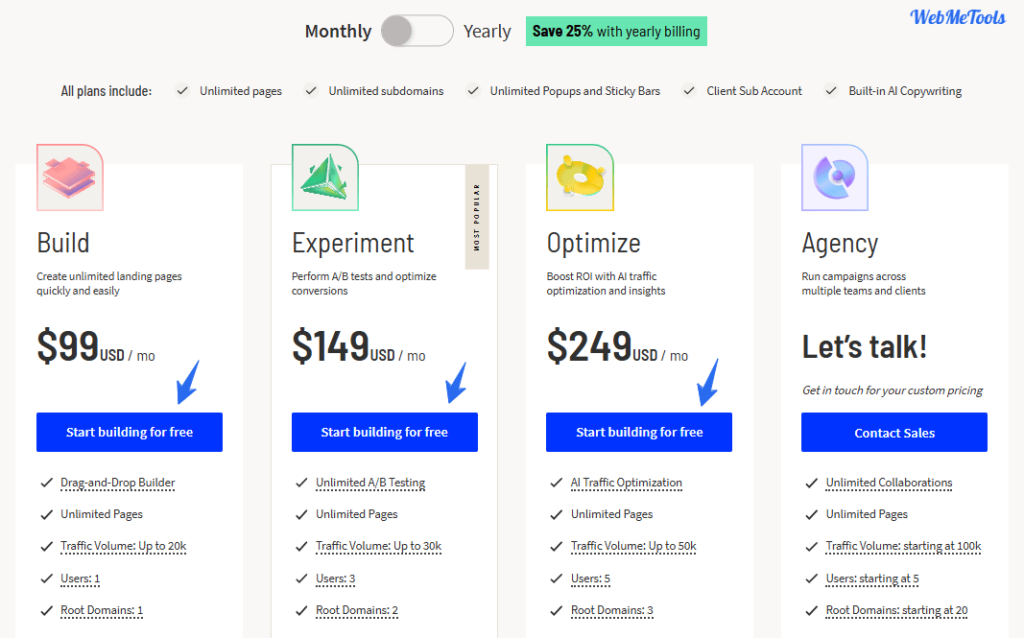Click checkmark beside AI Traffic Optimization
The image size is (1024, 638).
[x=556, y=483]
